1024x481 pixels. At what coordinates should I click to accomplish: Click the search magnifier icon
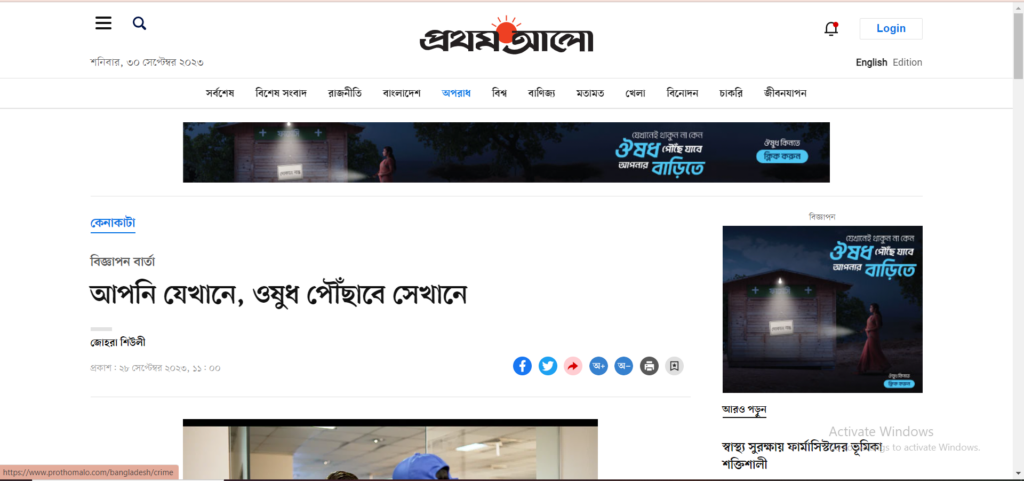(139, 23)
